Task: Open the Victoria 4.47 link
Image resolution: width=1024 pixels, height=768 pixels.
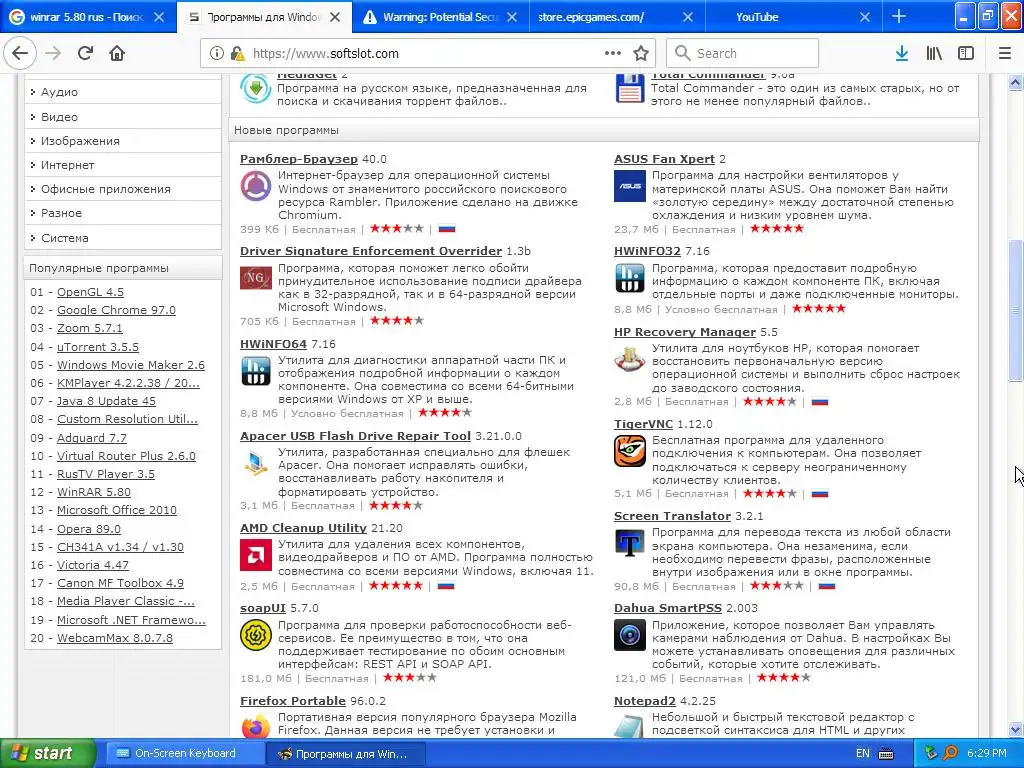Action: 93,565
